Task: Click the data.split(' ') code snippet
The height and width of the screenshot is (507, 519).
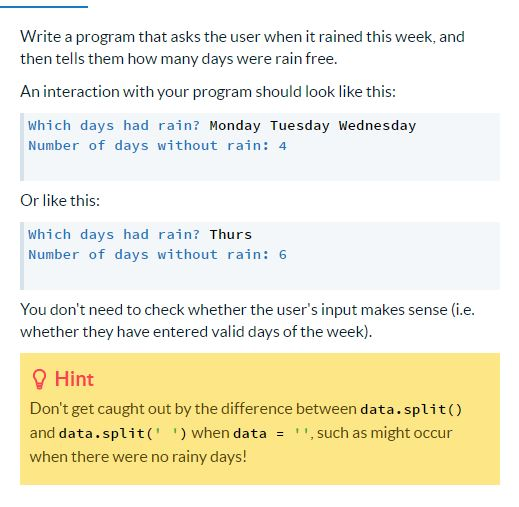Action: [x=123, y=433]
